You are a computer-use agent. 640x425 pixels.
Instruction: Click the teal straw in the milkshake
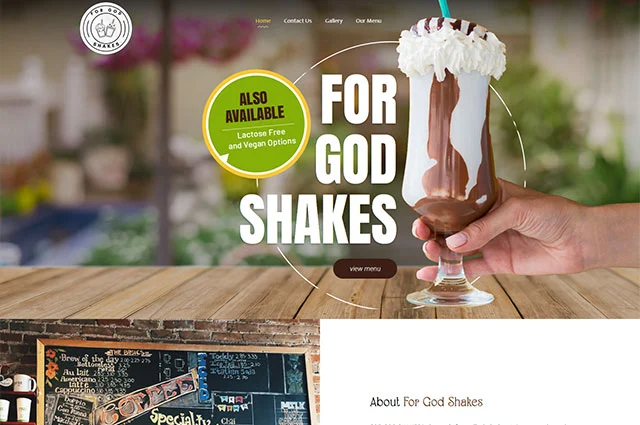coord(444,9)
